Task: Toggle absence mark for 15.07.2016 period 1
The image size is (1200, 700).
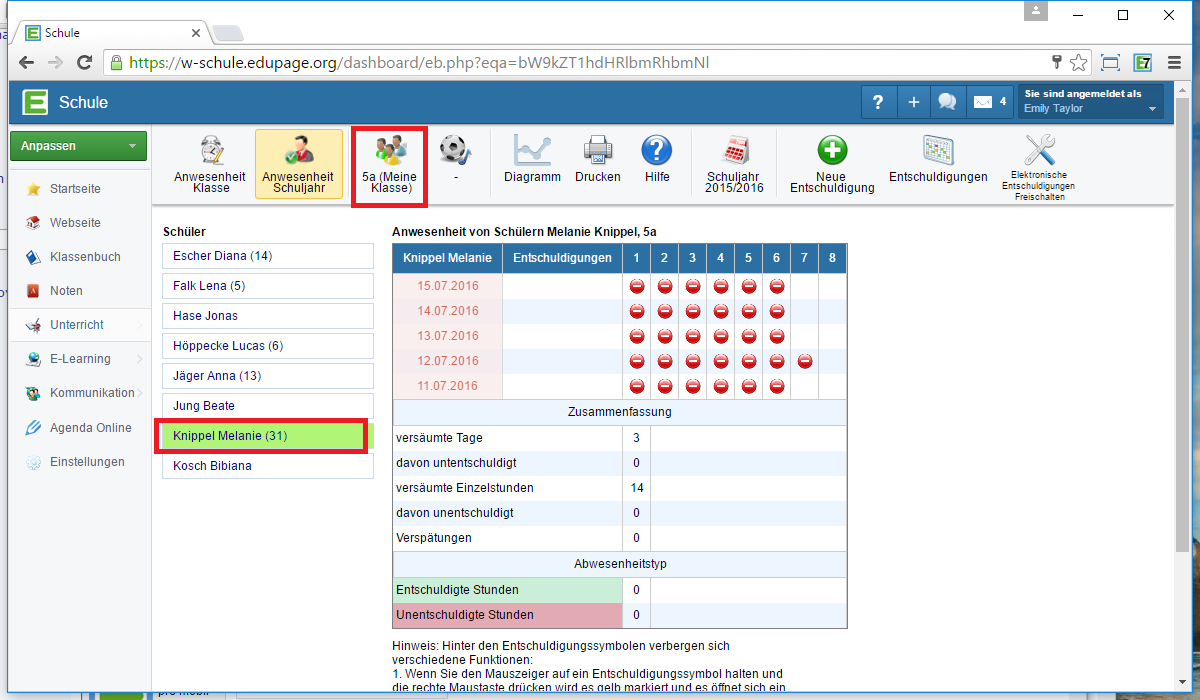Action: click(636, 286)
